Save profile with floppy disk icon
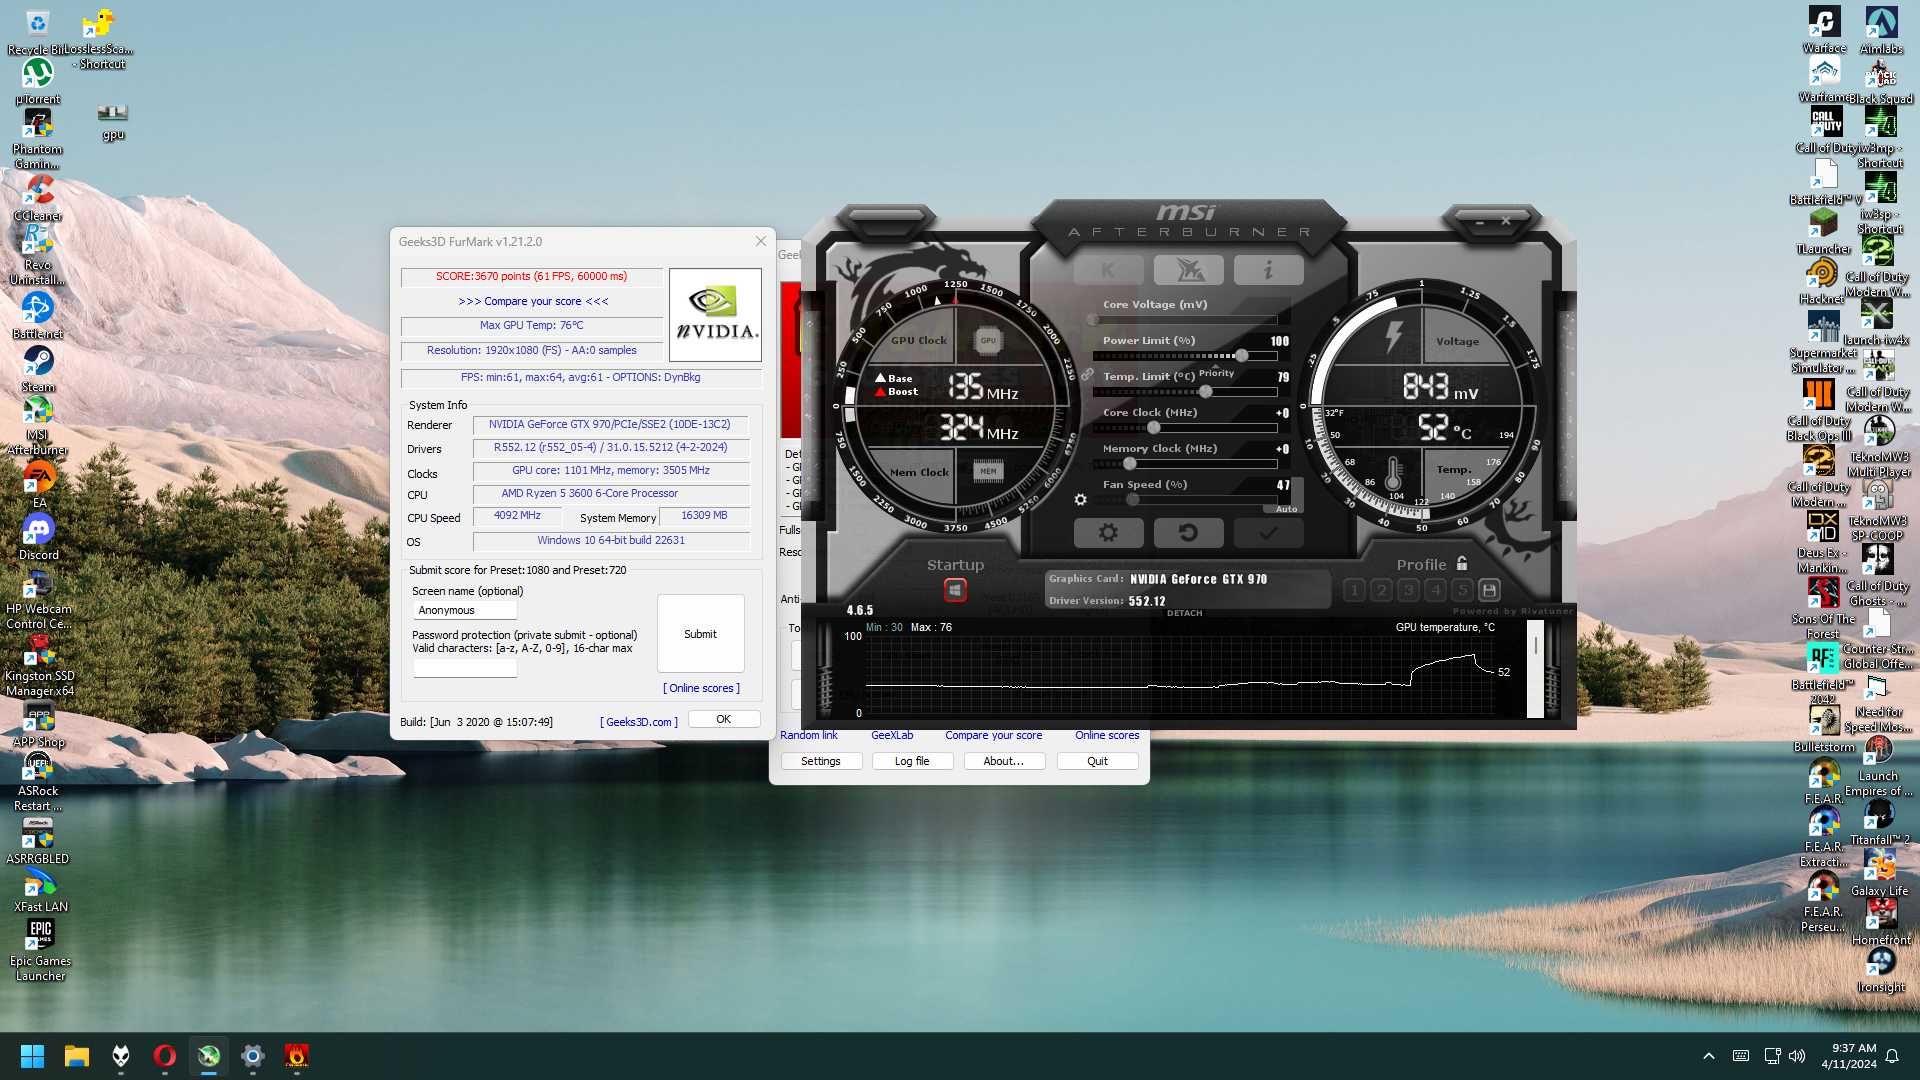 (x=1489, y=590)
